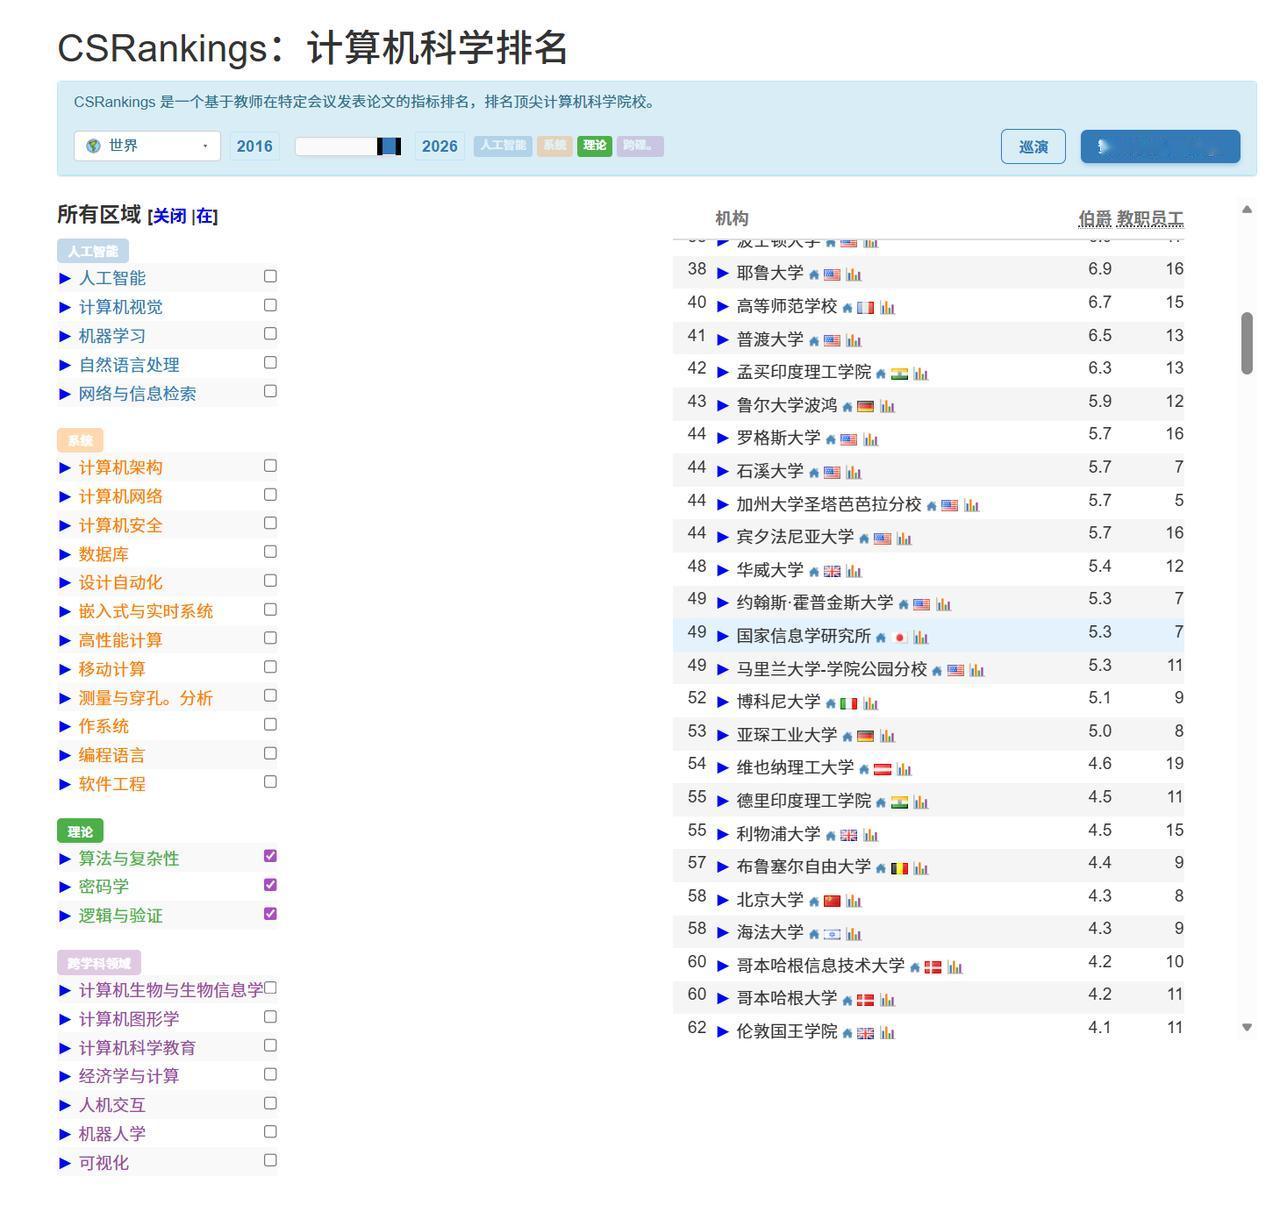
Task: Enable the 计算机架构 checkbox
Action: point(270,465)
